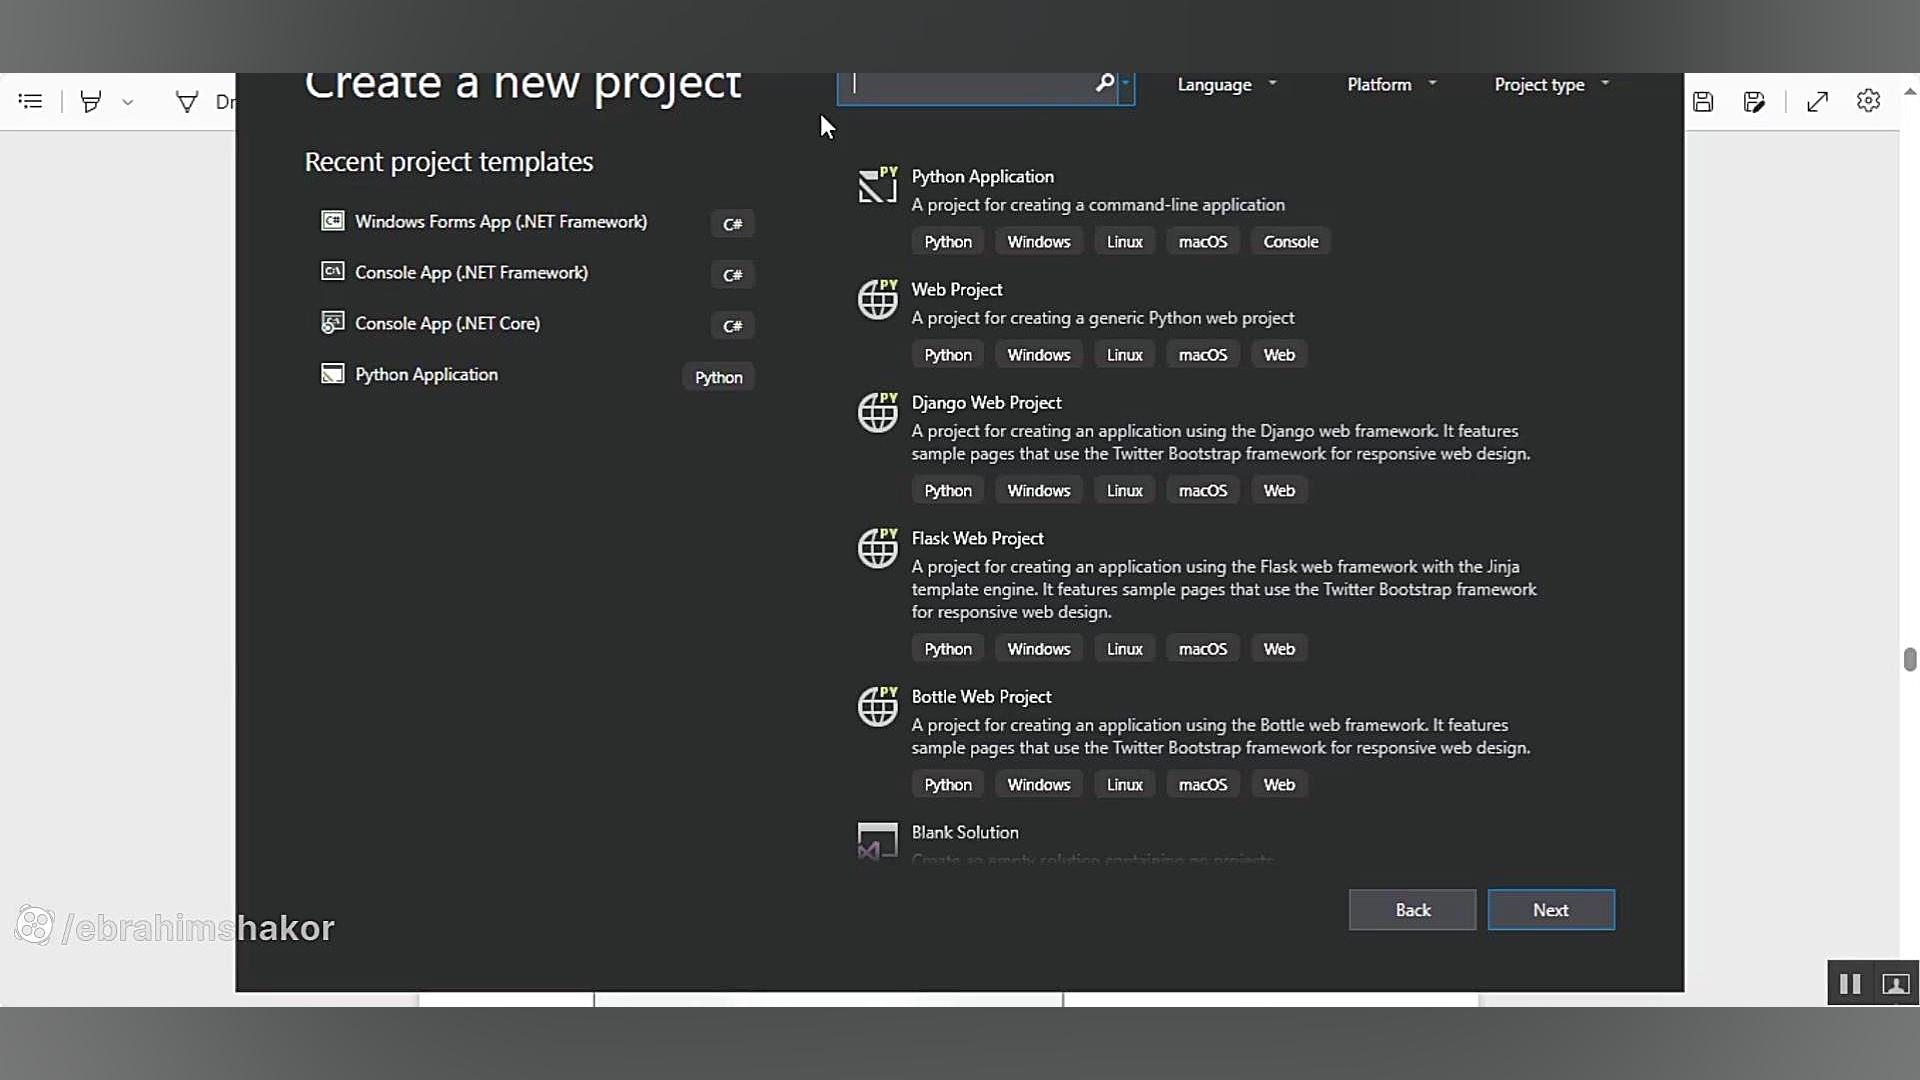
Task: Click the Flask Web Project description text
Action: pyautogui.click(x=1224, y=589)
